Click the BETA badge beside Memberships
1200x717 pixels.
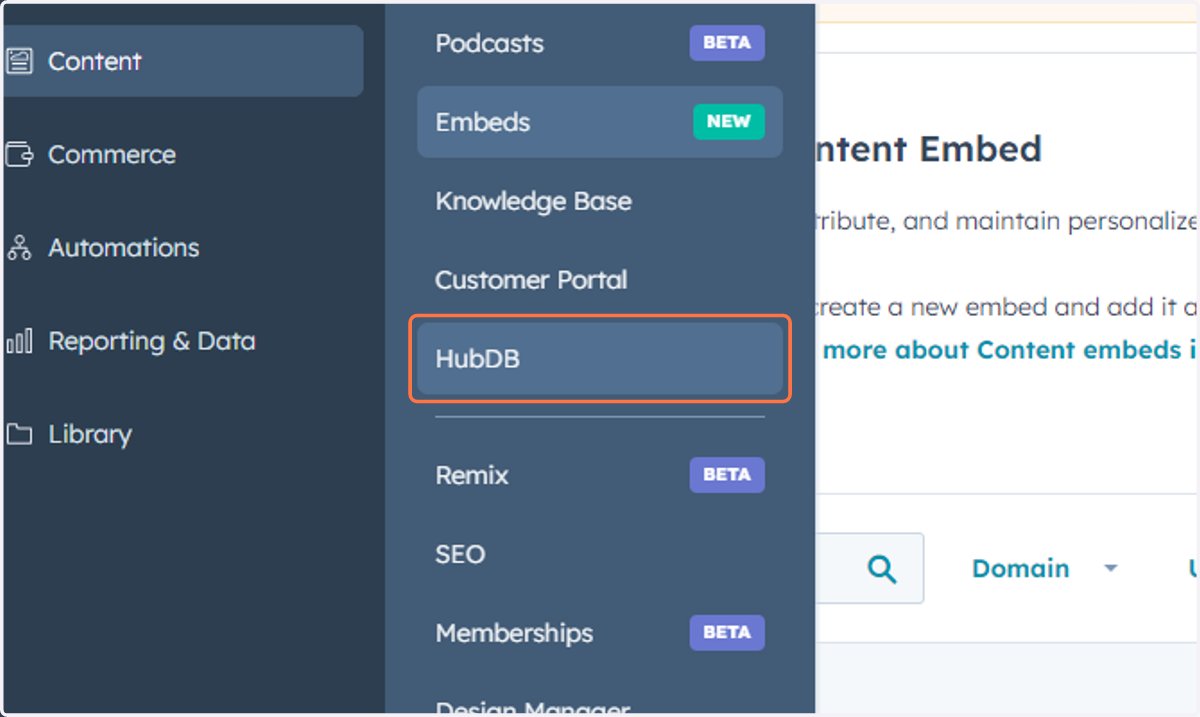727,633
